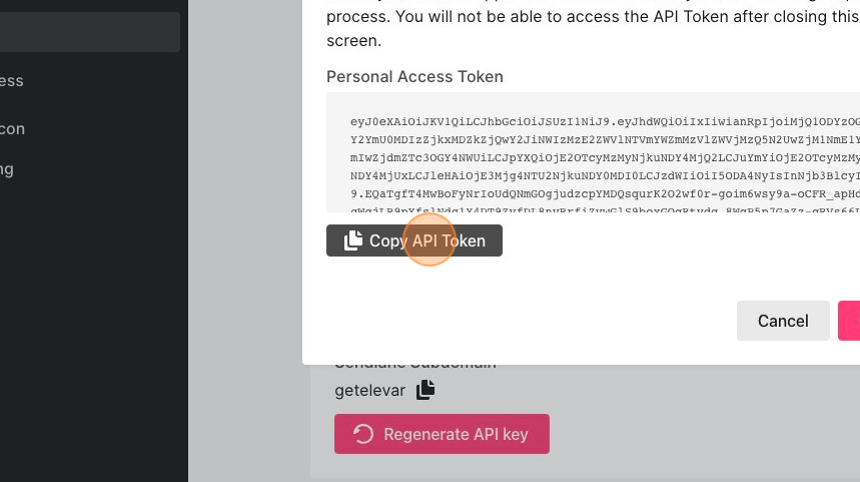Screen dimensions: 860x482
Task: Click the circular arrow icon in Regenerate API key
Action: (363, 434)
